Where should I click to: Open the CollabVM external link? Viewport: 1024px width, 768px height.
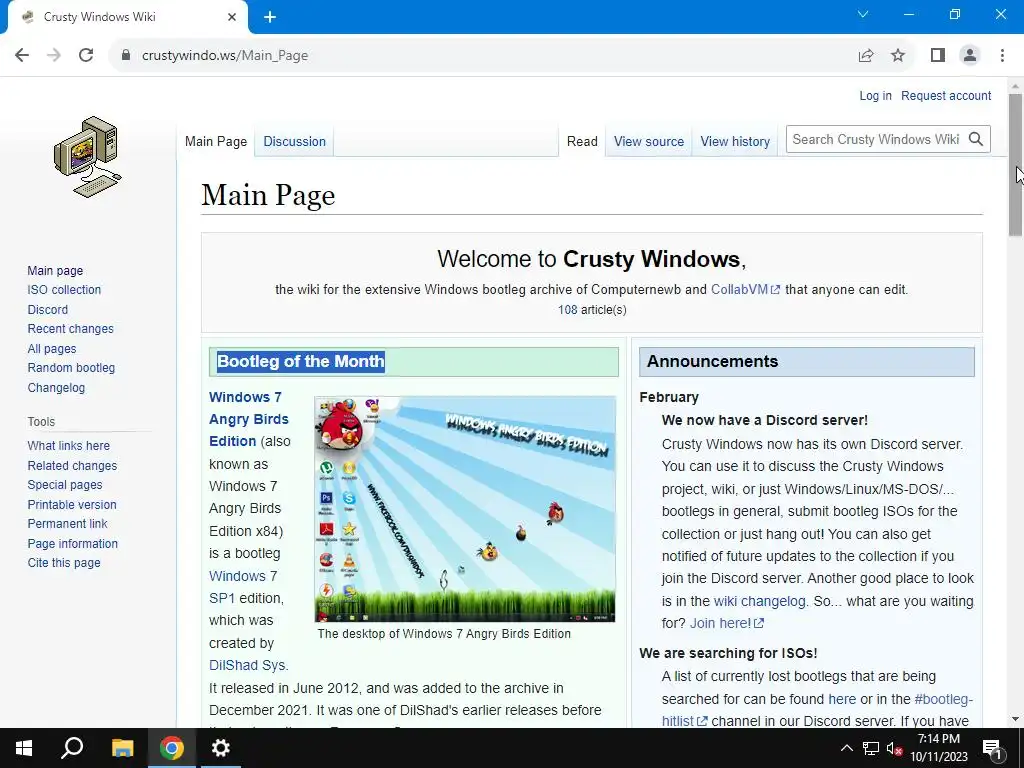[745, 290]
